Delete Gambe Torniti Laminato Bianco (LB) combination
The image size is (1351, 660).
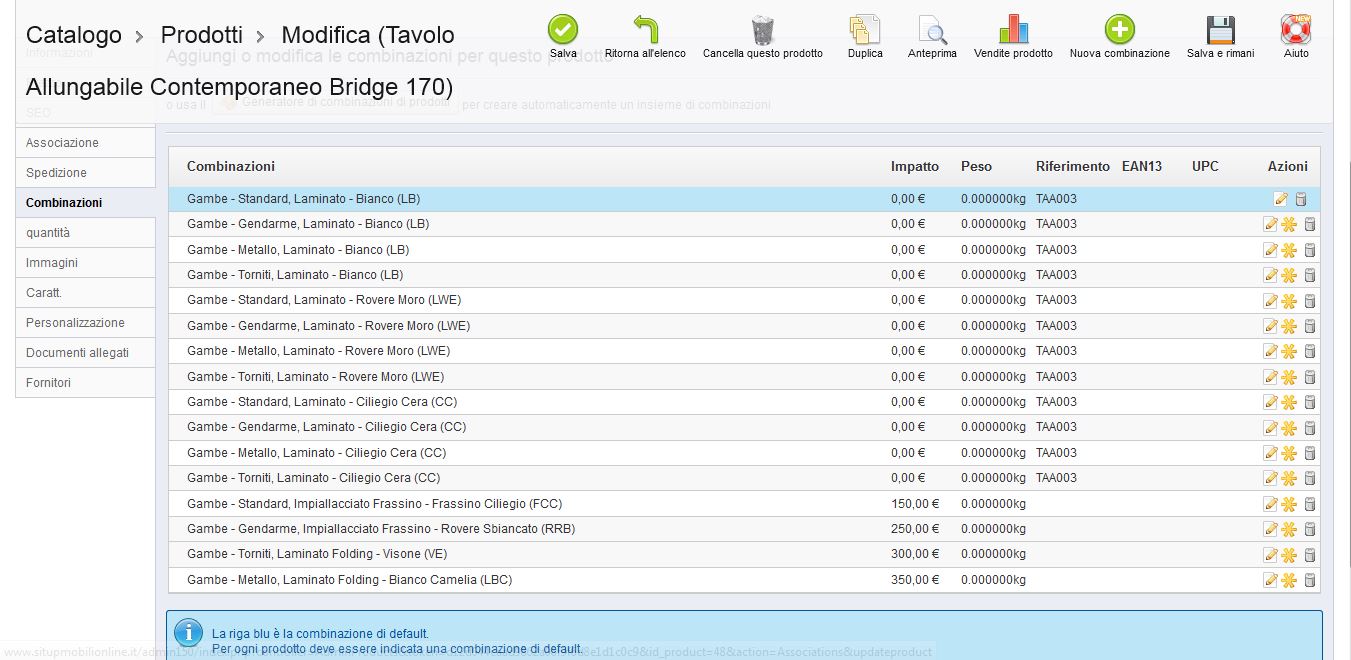click(1310, 275)
